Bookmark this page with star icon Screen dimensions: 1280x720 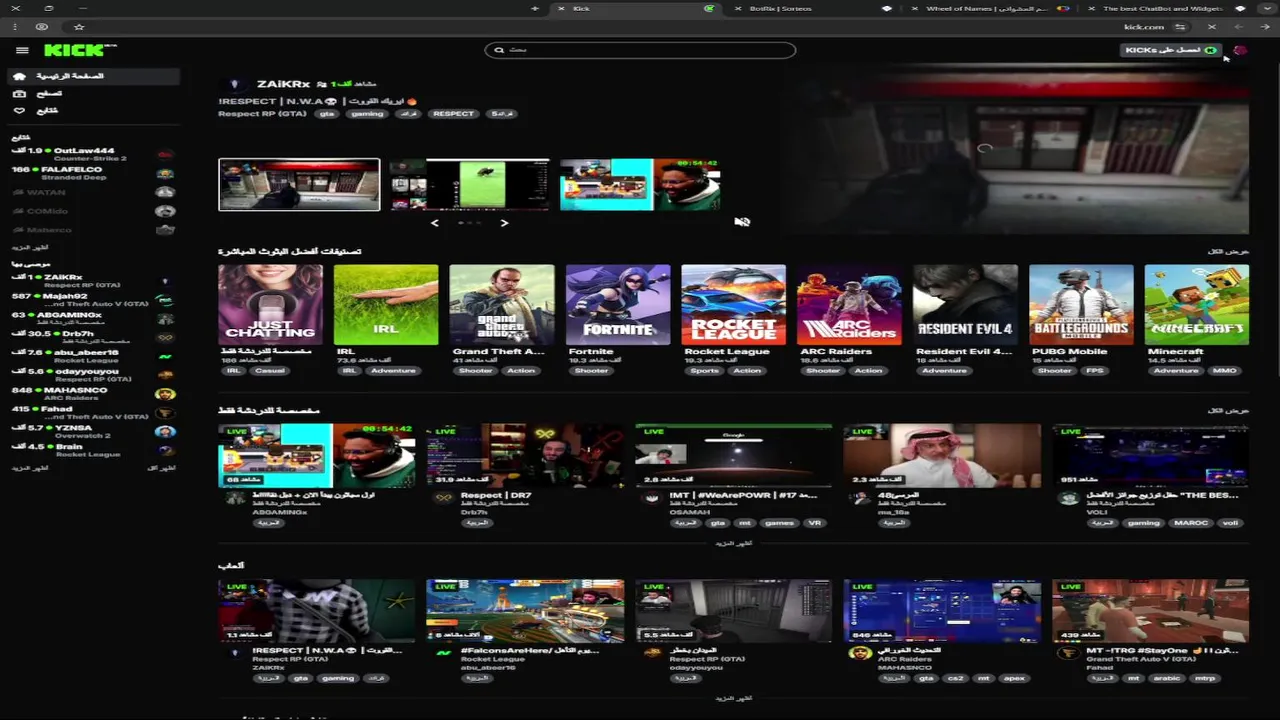[x=78, y=27]
